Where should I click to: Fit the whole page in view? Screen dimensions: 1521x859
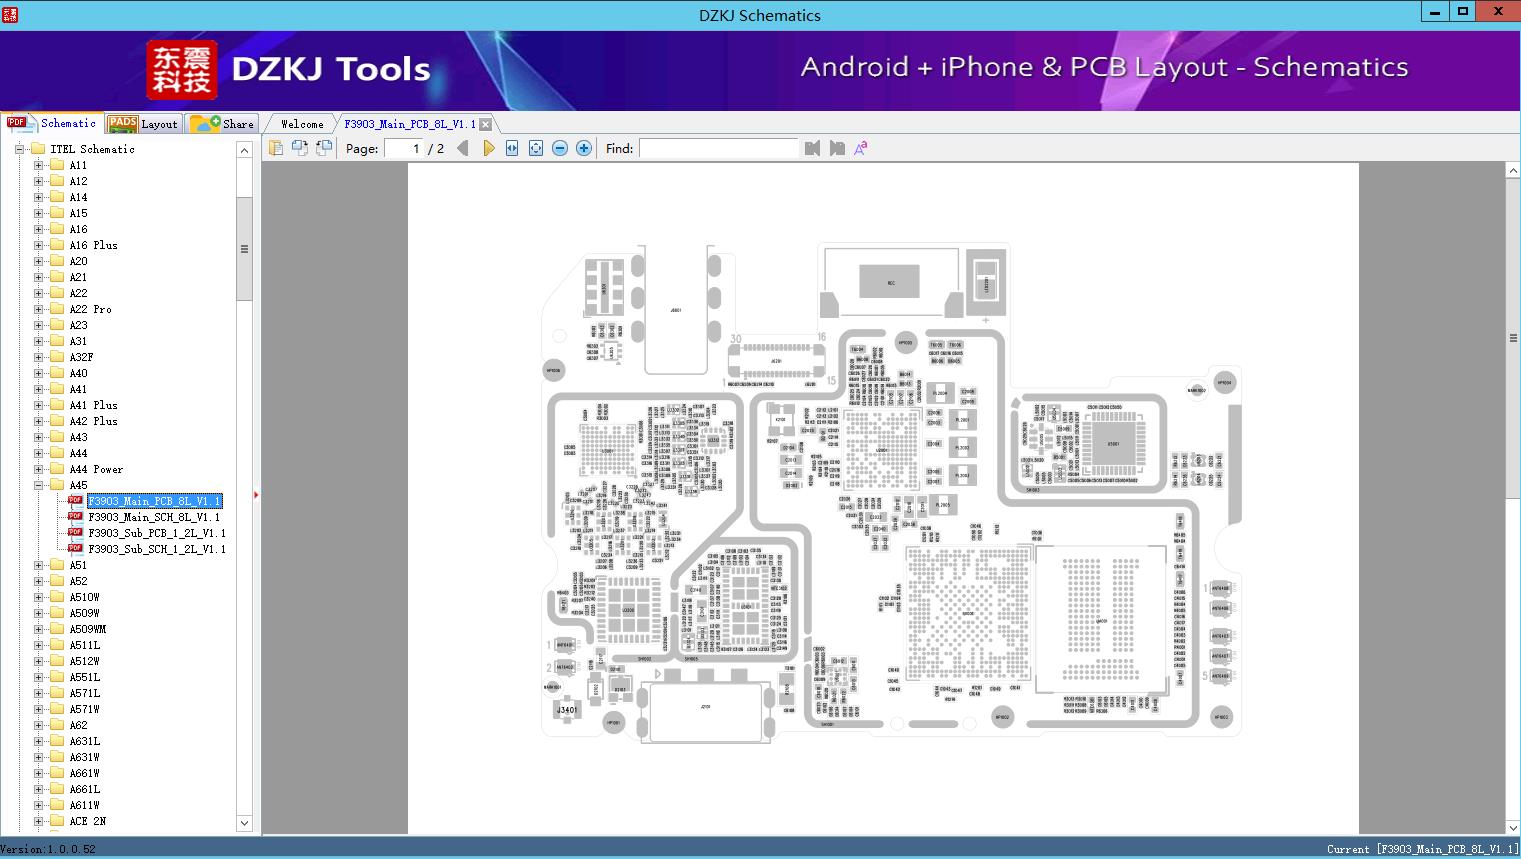click(536, 148)
